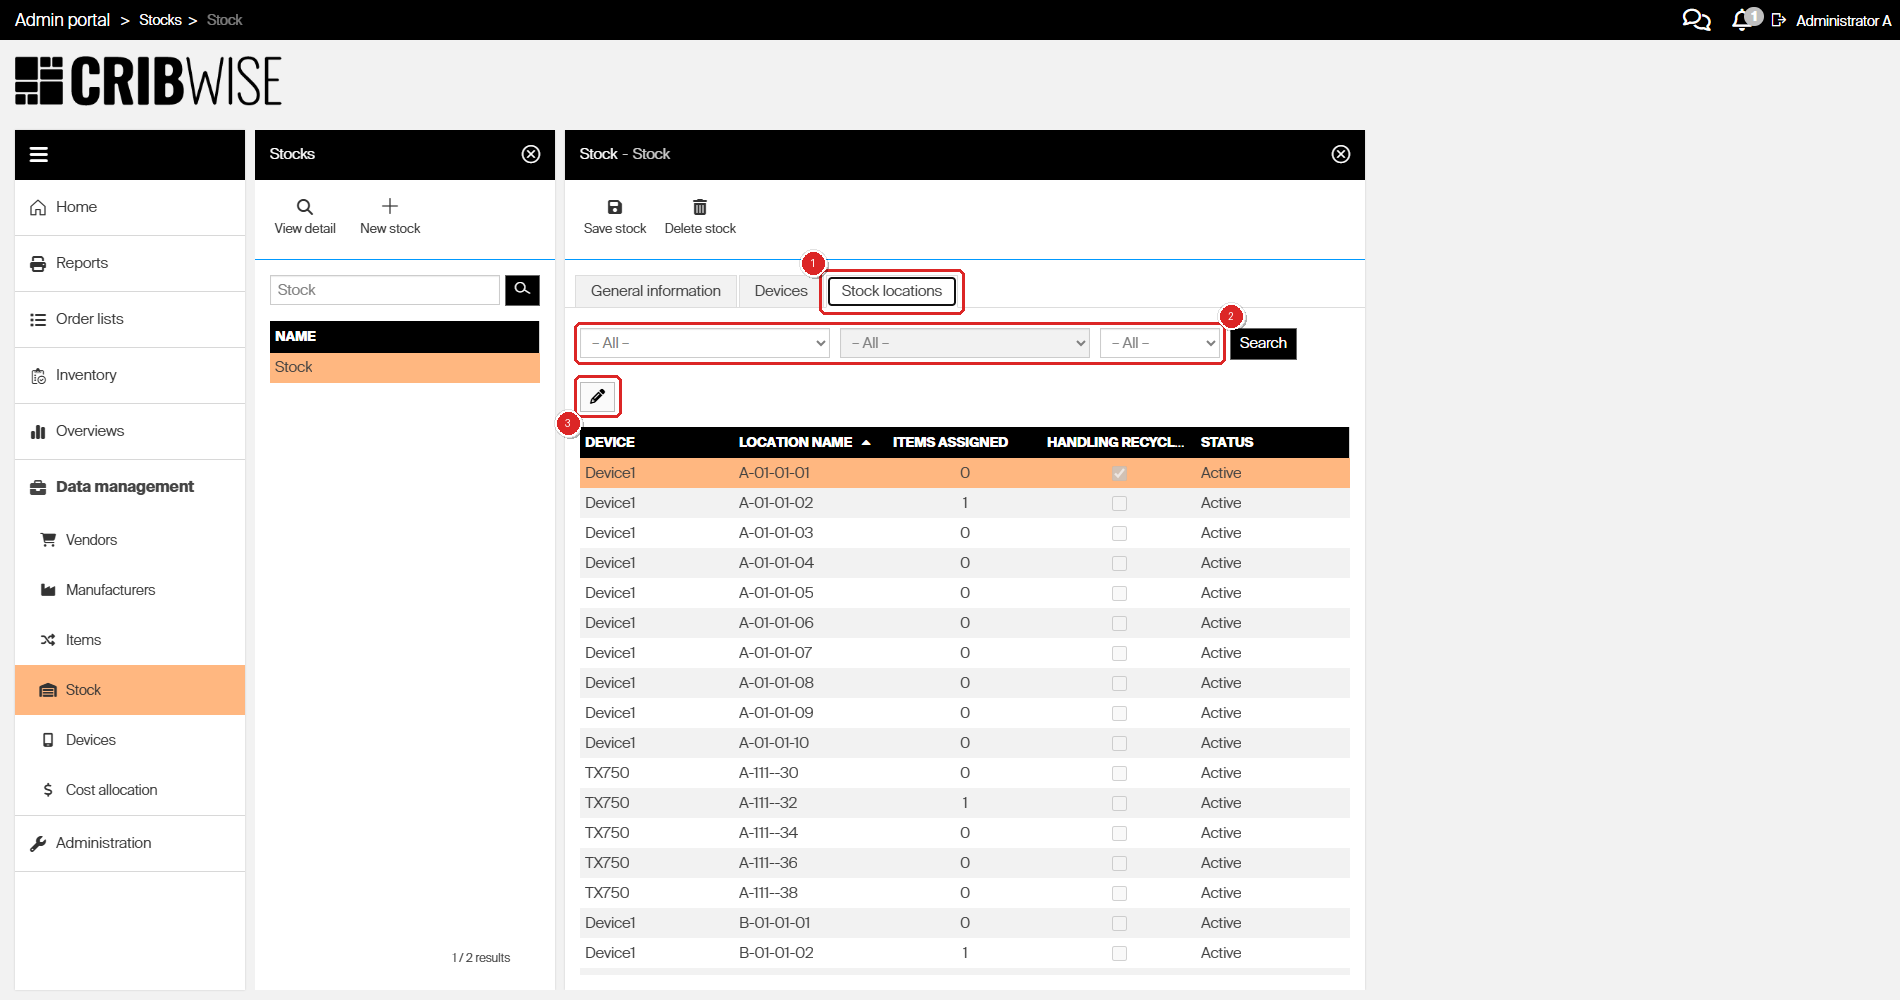Go to Home in the sidebar
This screenshot has width=1900, height=1000.
[130, 207]
